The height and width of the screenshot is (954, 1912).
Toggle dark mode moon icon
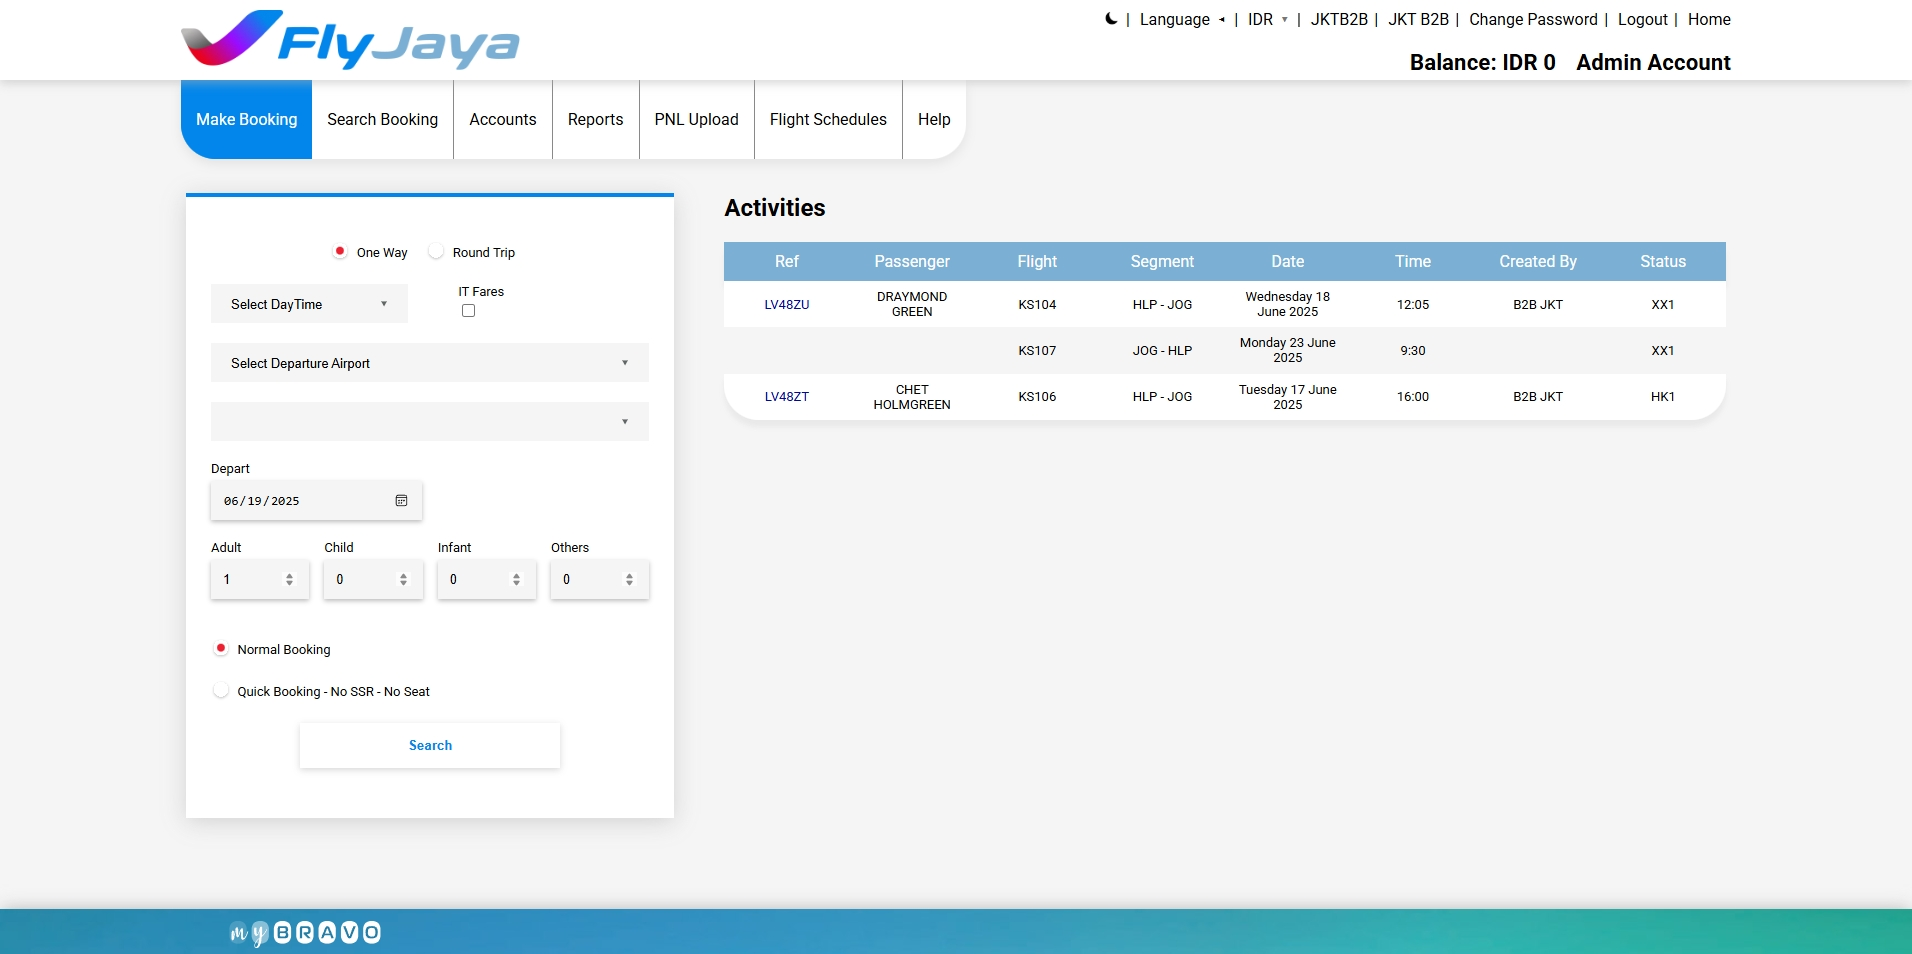(x=1111, y=19)
